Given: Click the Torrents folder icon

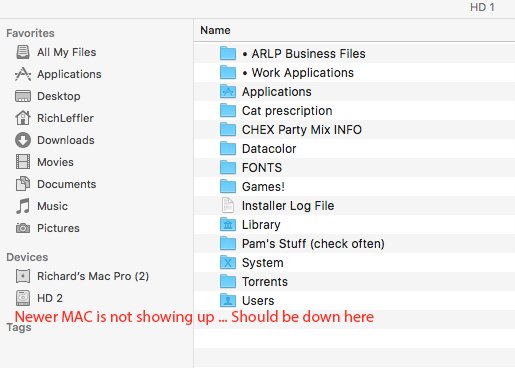Looking at the screenshot, I should coord(228,281).
